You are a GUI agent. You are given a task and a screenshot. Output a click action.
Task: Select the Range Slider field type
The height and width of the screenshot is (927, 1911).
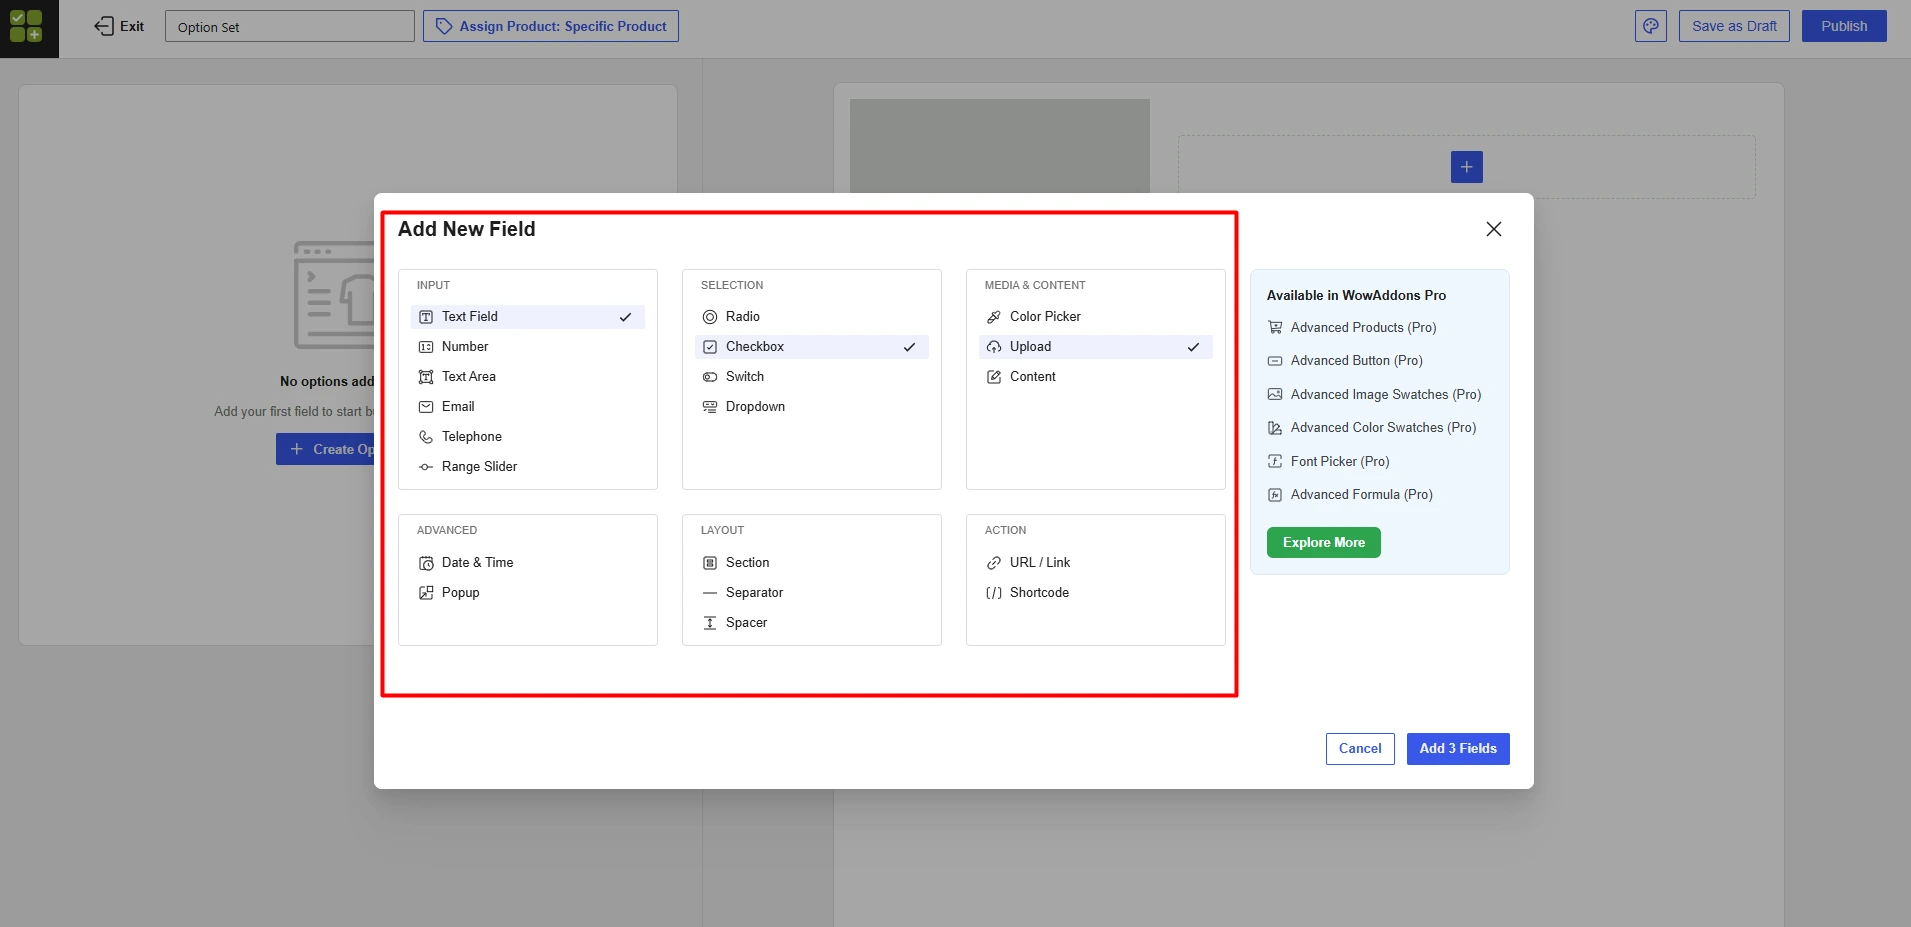[528, 467]
